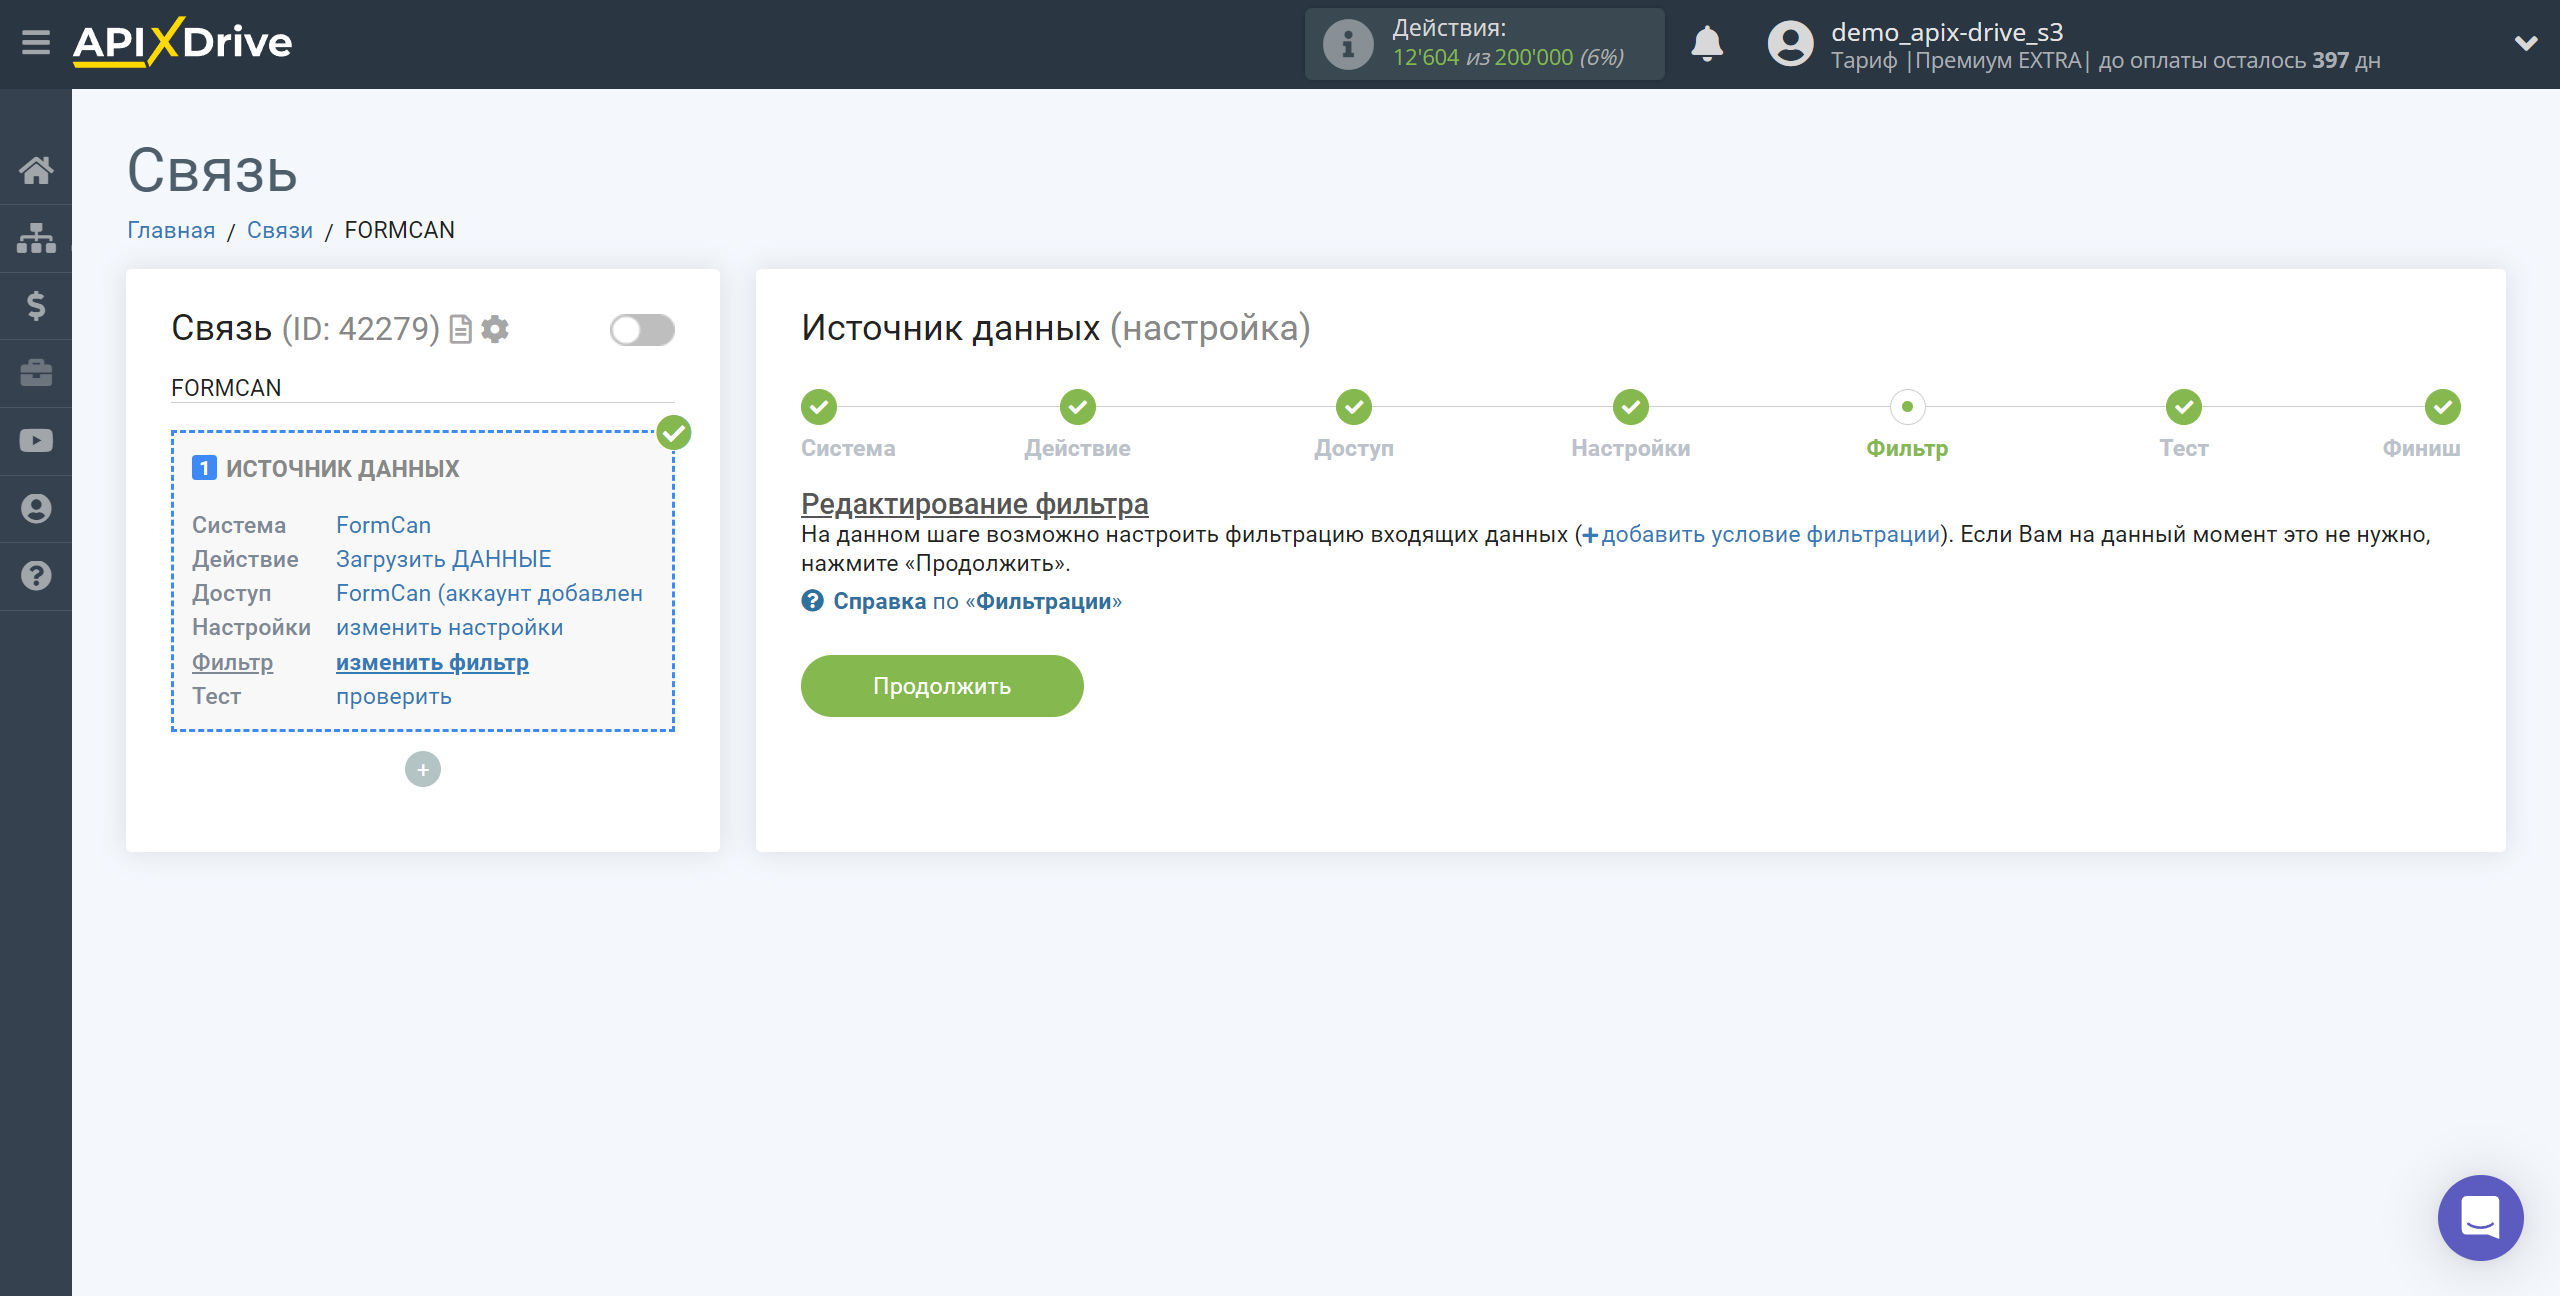Viewport: 2560px width, 1296px height.
Task: Expand the account dropdown chevron
Action: (2526, 43)
